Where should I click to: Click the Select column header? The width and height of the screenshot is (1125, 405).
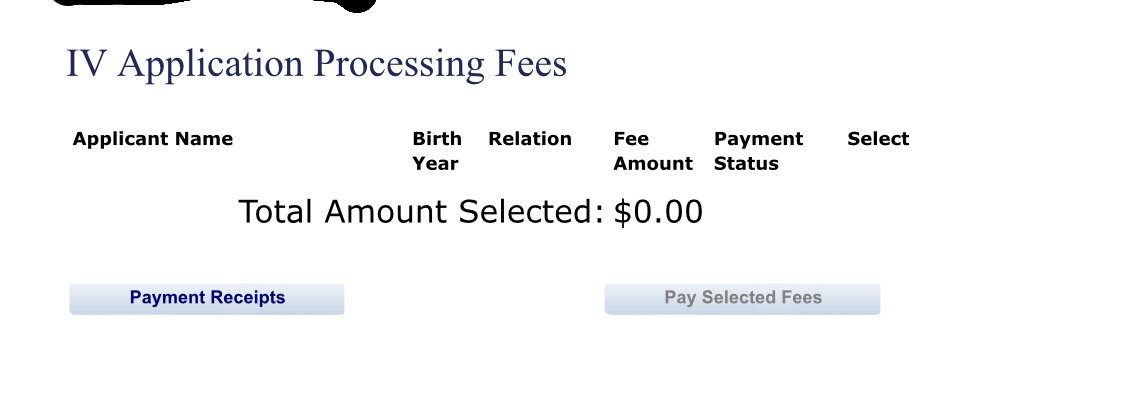(878, 139)
